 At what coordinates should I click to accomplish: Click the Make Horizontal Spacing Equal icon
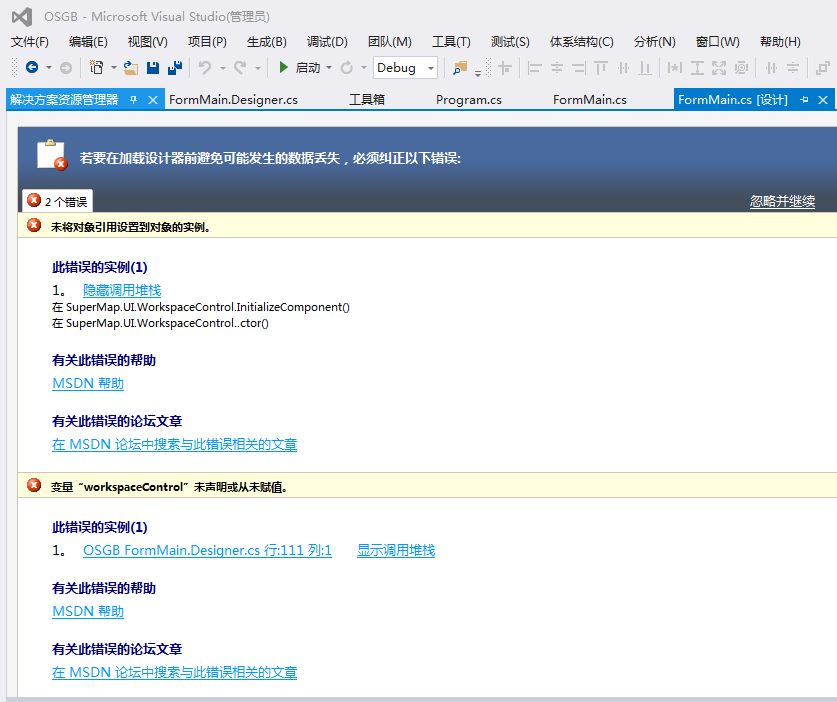point(771,68)
